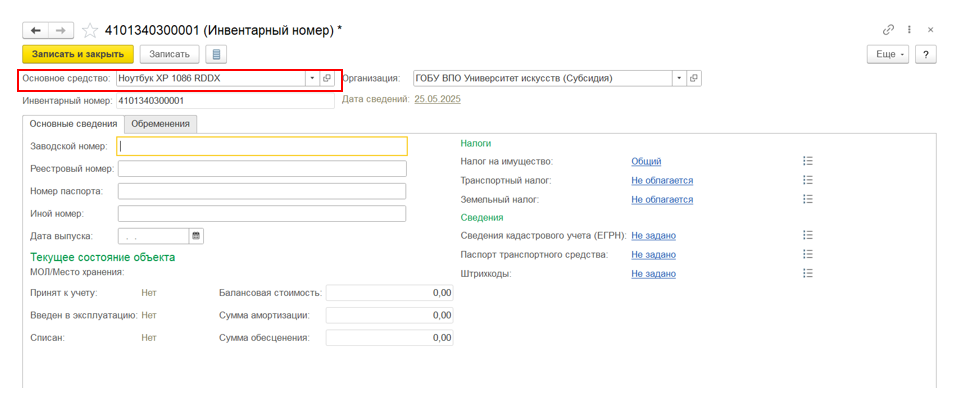The height and width of the screenshot is (408, 960).
Task: Go back with the left arrow button
Action: (36, 30)
